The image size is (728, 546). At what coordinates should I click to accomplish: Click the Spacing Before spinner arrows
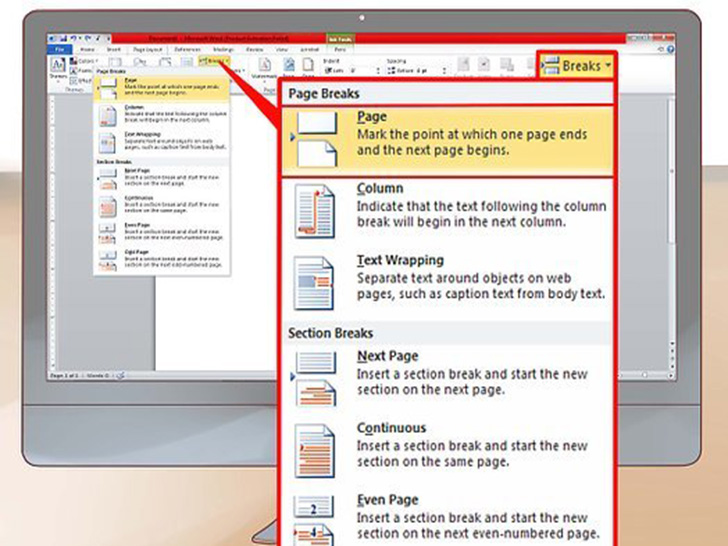(x=444, y=71)
